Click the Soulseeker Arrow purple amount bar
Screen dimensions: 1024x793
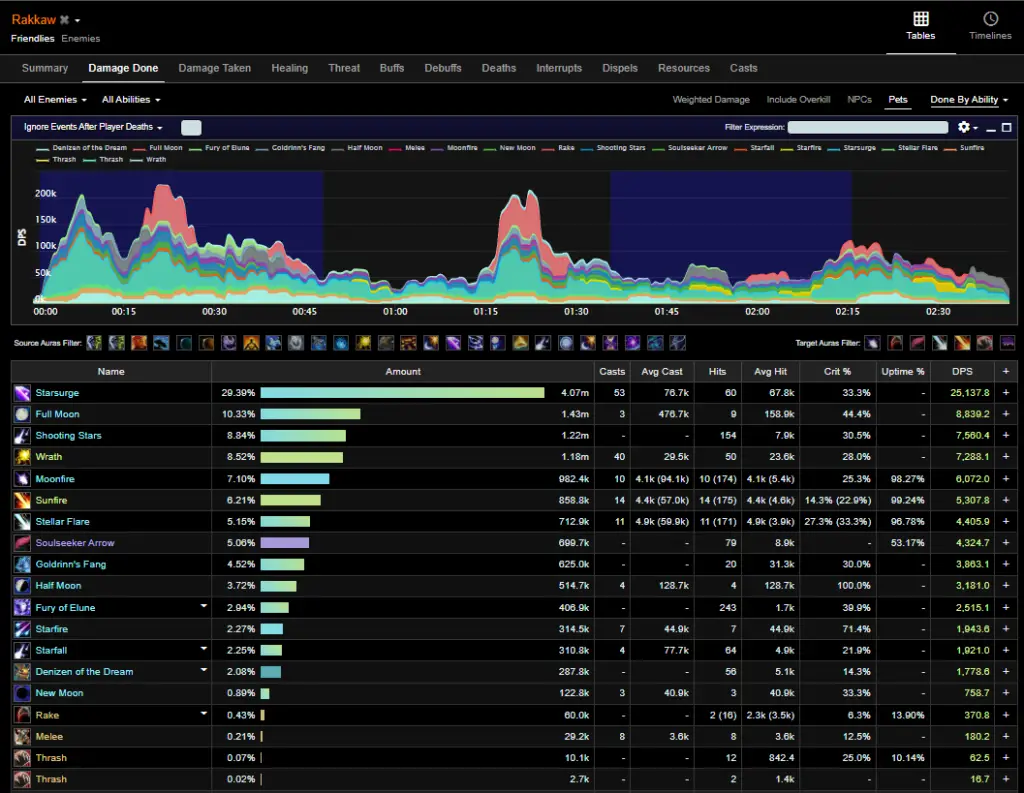pyautogui.click(x=285, y=543)
